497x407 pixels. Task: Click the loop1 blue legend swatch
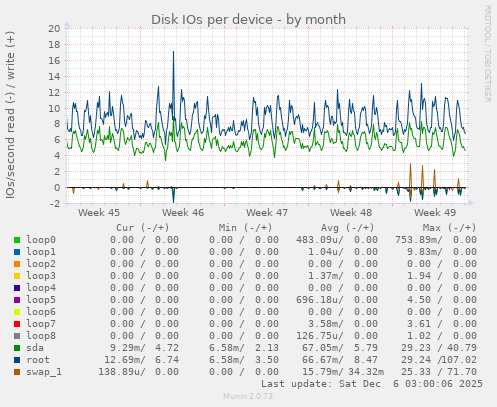[x=17, y=252]
